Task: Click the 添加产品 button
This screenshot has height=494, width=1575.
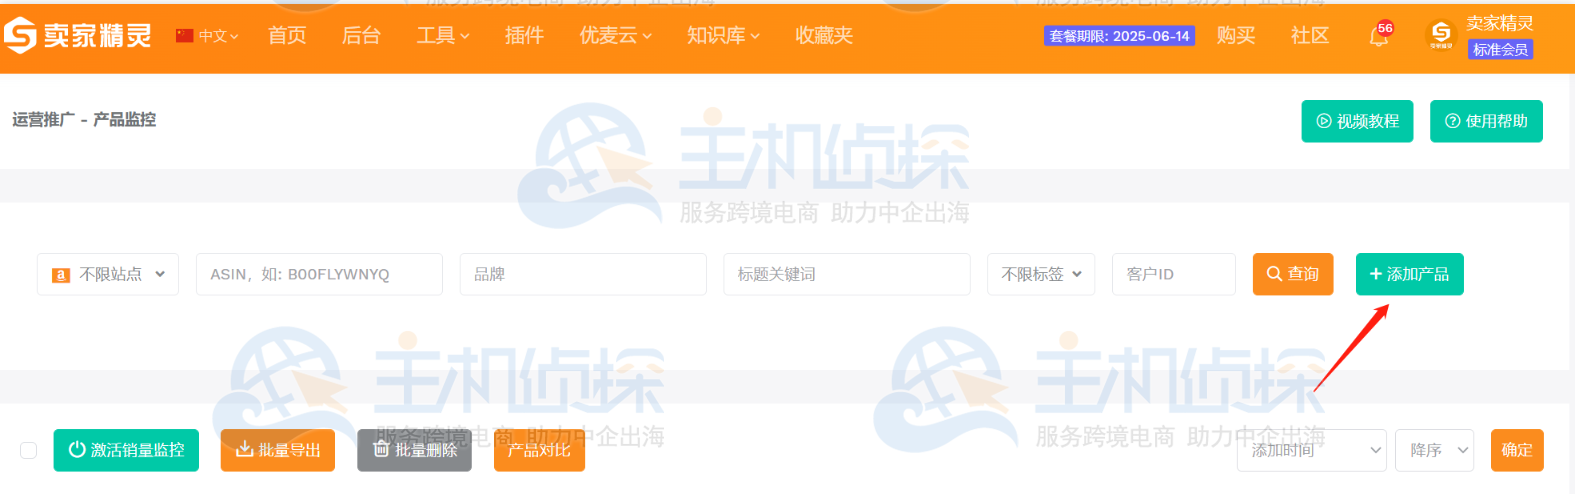Action: (x=1410, y=274)
